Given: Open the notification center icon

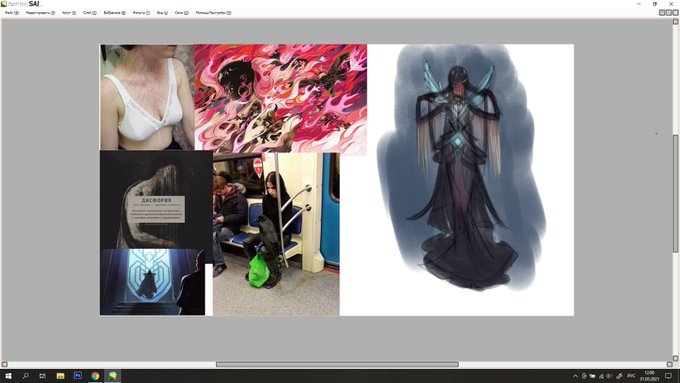Looking at the screenshot, I should pos(668,376).
